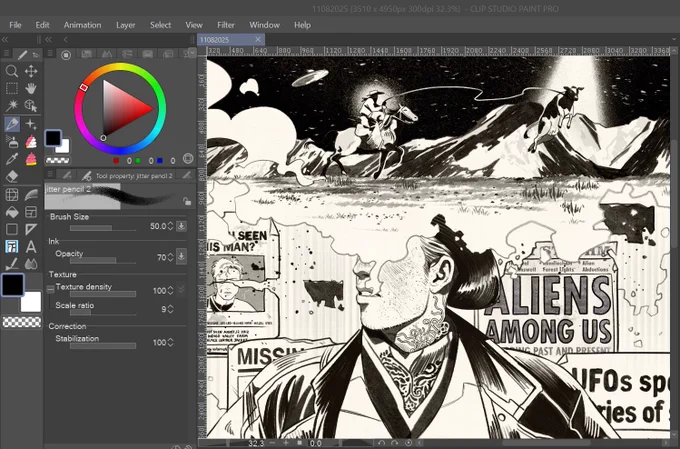Image resolution: width=680 pixels, height=449 pixels.
Task: Click the Brush Size slider
Action: [102, 228]
